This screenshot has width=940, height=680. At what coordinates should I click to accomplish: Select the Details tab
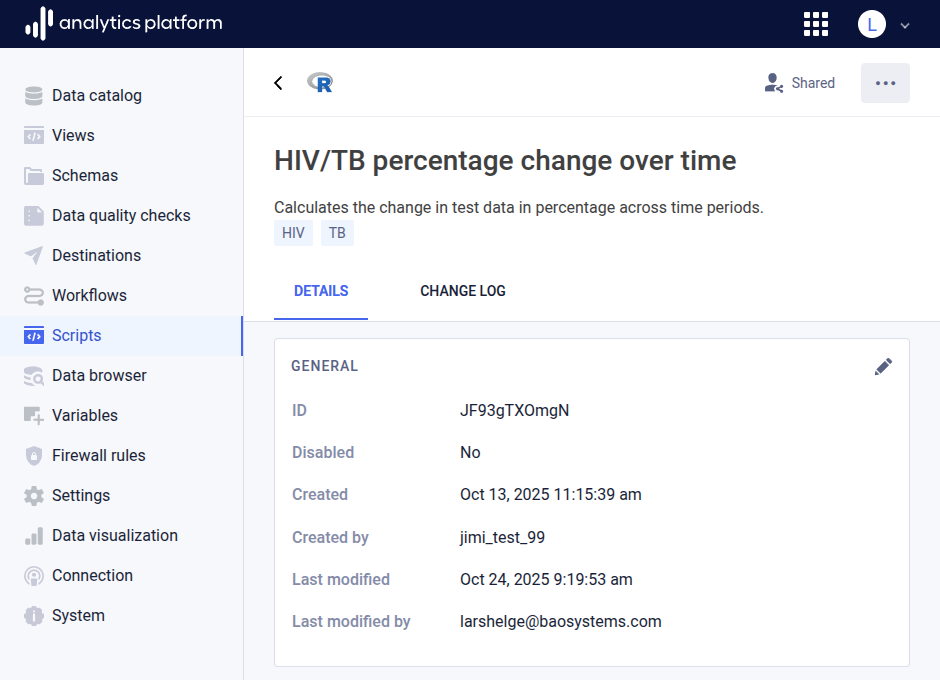[x=321, y=291]
